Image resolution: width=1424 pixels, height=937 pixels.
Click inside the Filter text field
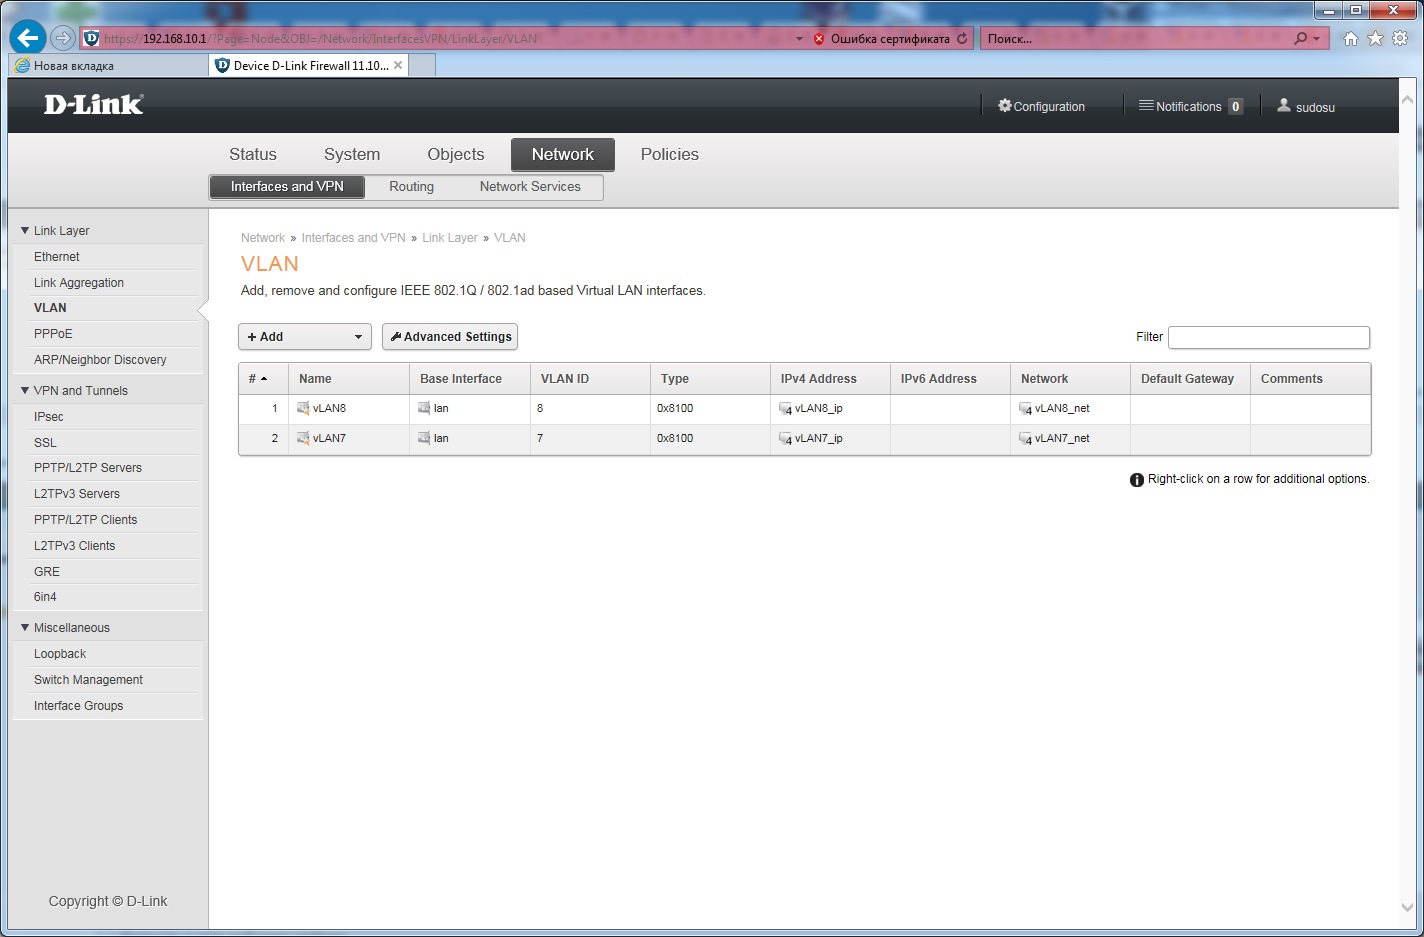pos(1268,337)
